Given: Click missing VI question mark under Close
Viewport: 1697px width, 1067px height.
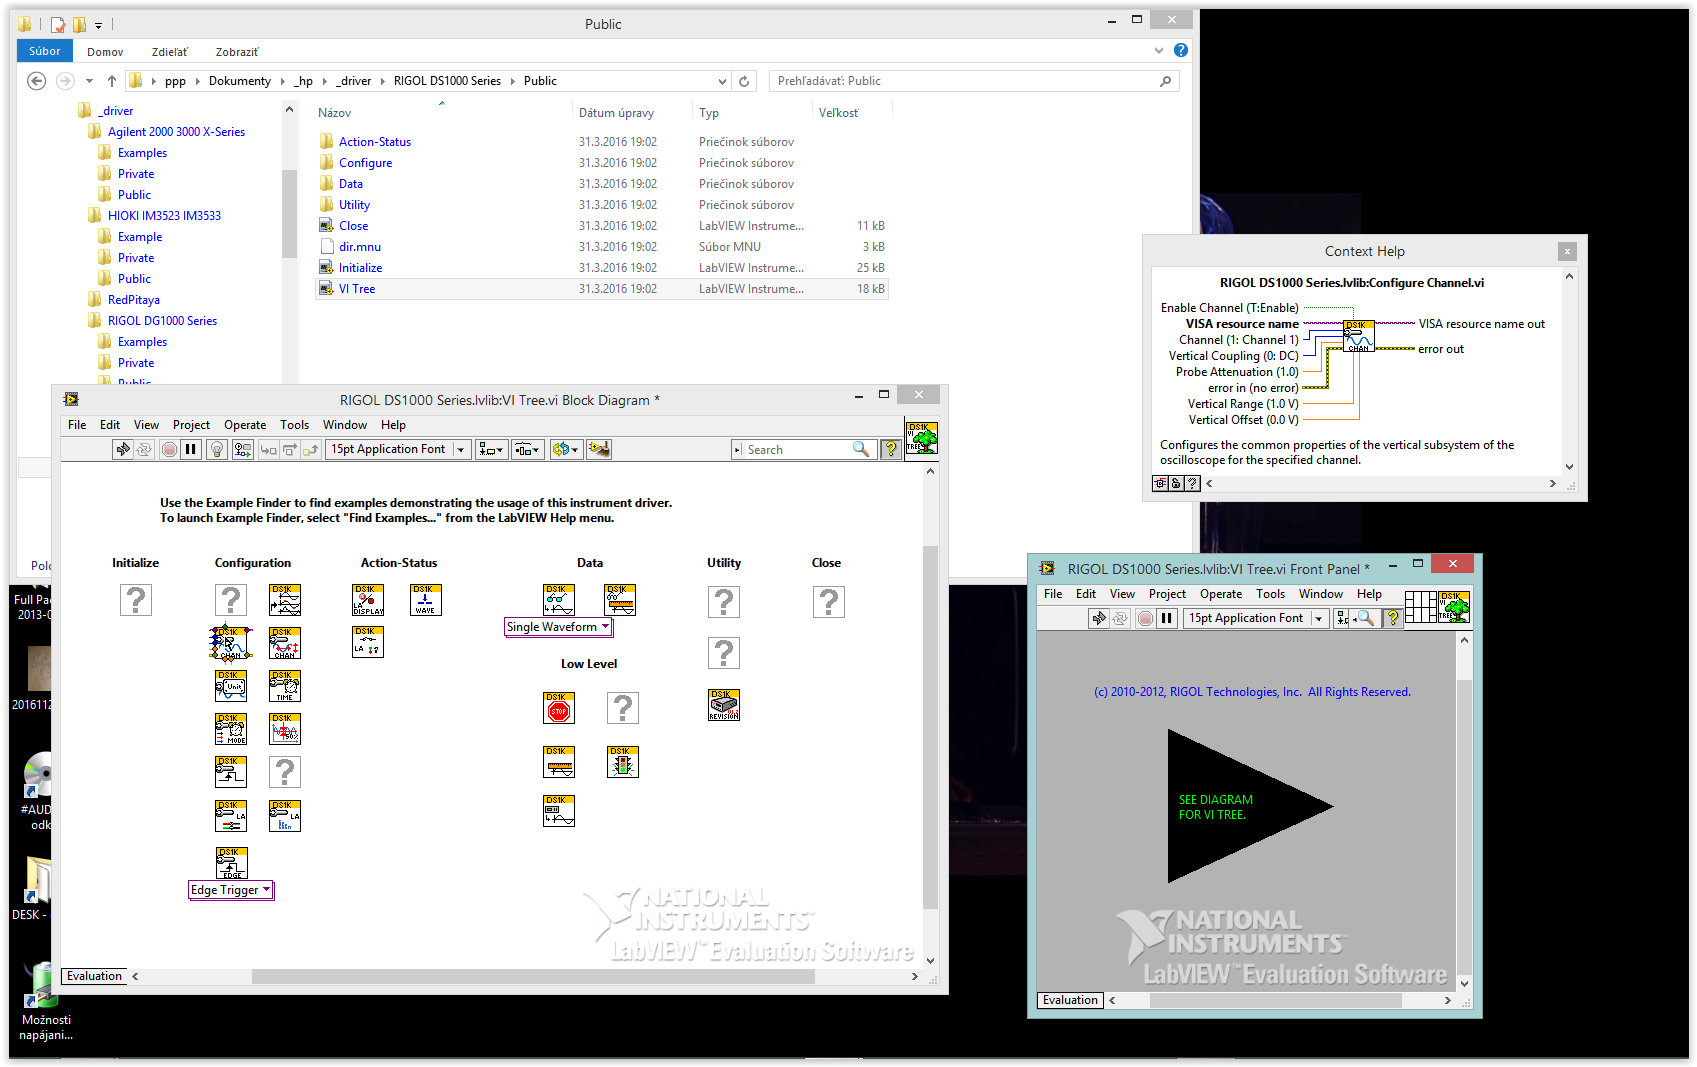Looking at the screenshot, I should 829,602.
